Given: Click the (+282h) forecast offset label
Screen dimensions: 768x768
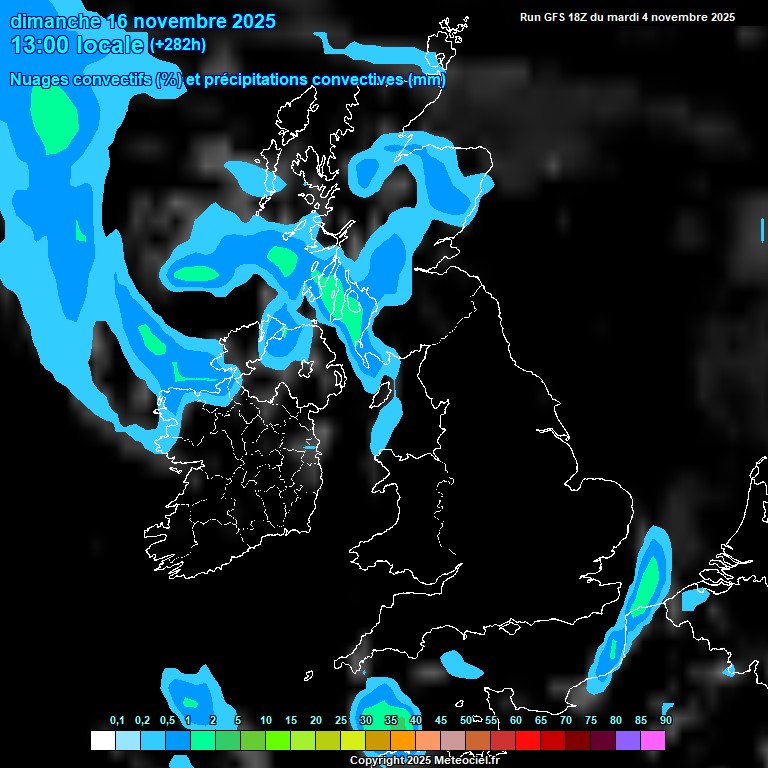Looking at the screenshot, I should pos(179,45).
